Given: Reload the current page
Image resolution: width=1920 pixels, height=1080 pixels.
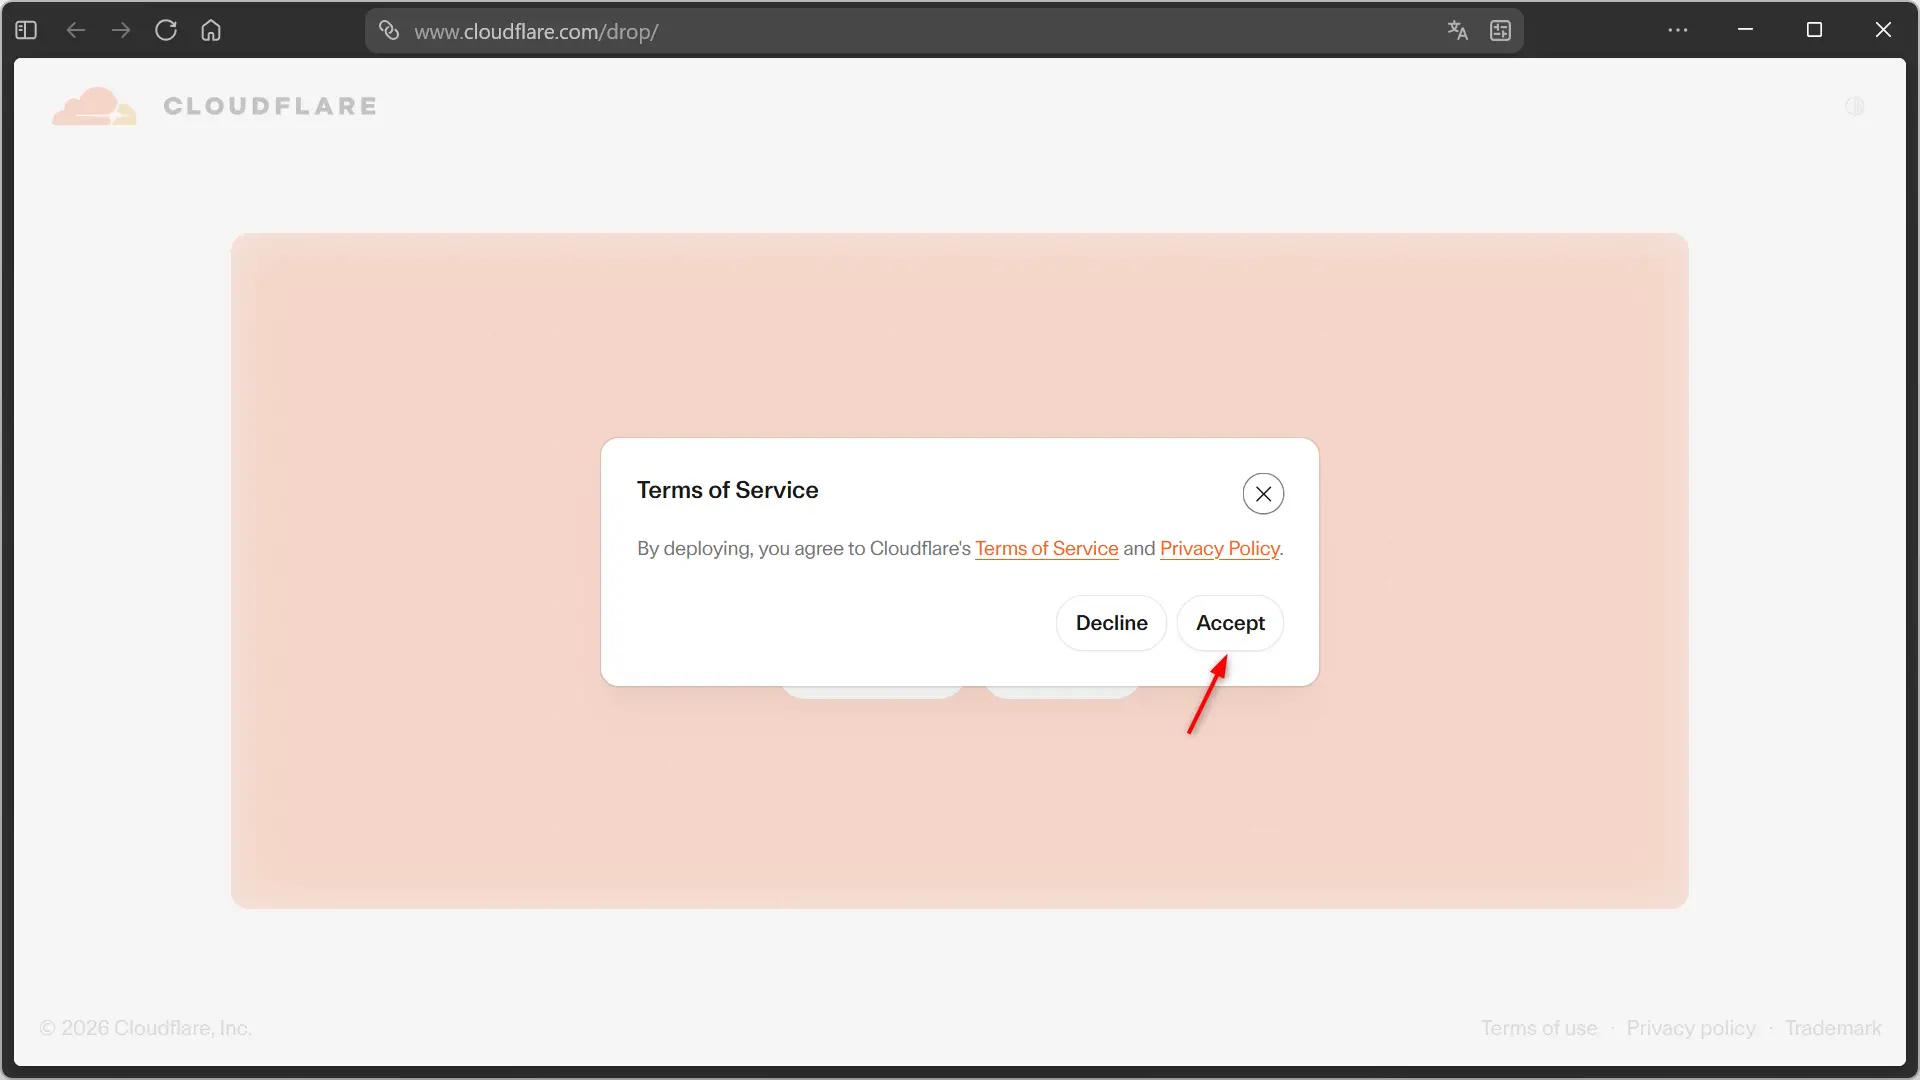Looking at the screenshot, I should [x=166, y=30].
